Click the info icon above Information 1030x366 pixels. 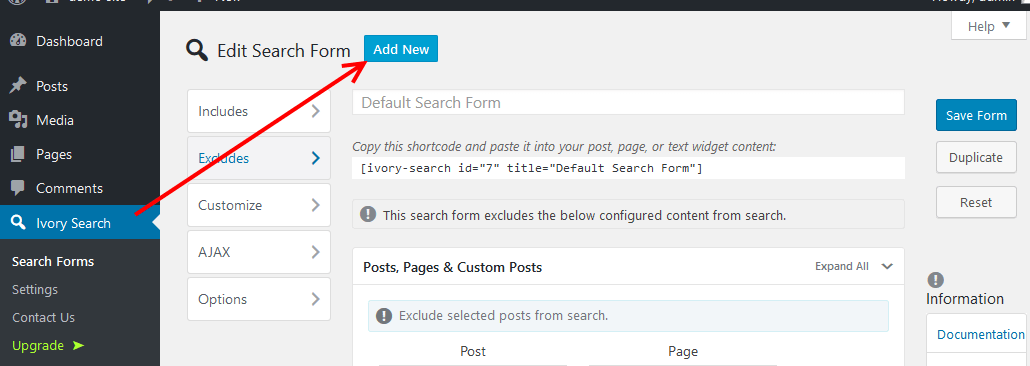click(935, 281)
